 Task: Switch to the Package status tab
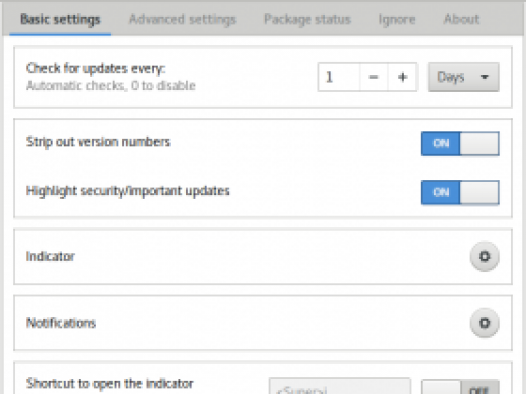[307, 19]
